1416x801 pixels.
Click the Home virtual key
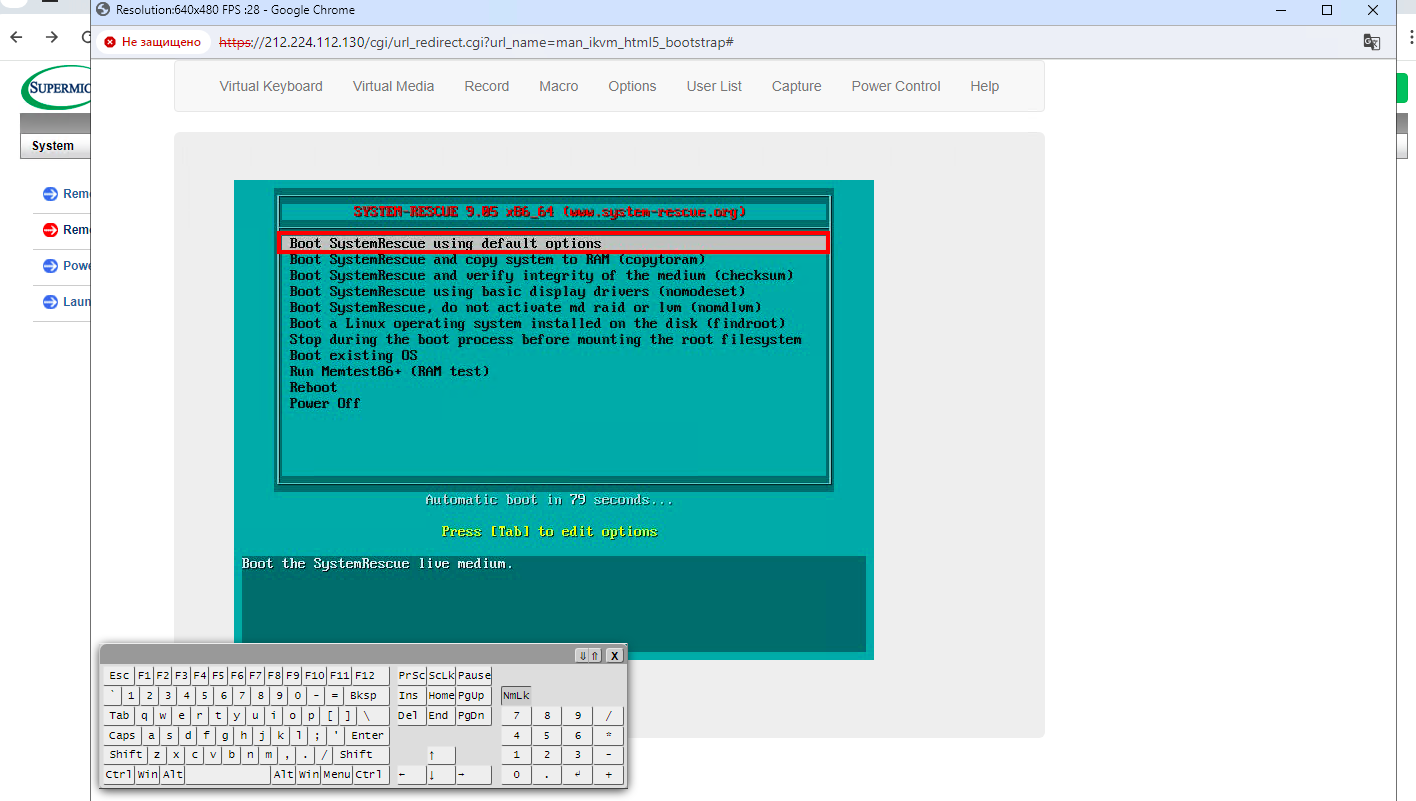tap(441, 696)
